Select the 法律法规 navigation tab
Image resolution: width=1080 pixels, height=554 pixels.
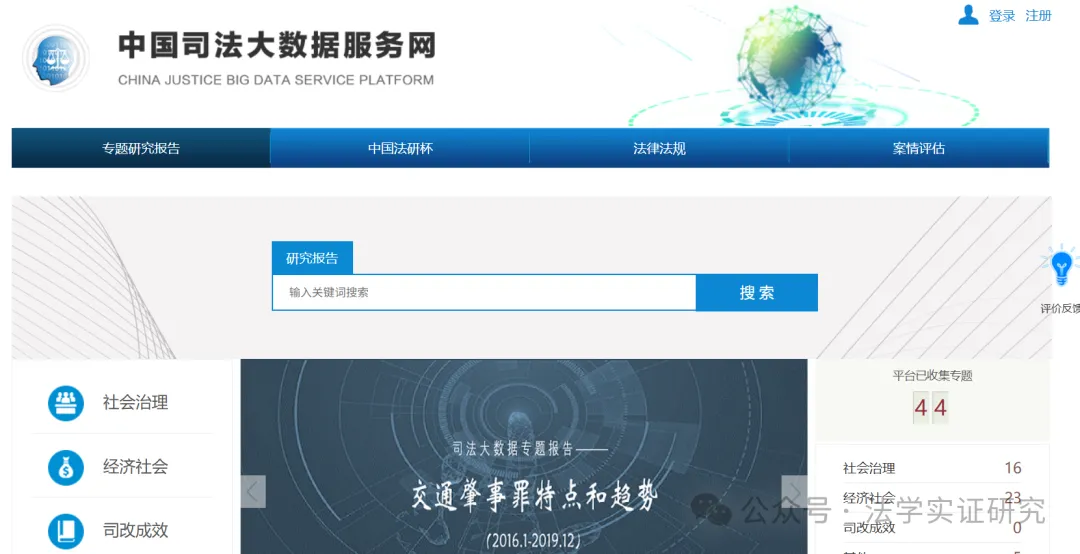point(659,148)
